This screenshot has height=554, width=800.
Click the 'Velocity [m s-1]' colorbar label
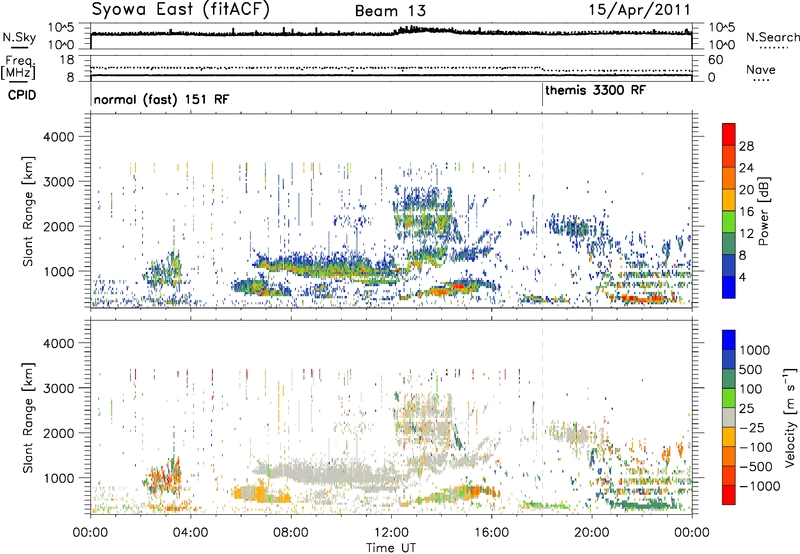click(x=790, y=417)
